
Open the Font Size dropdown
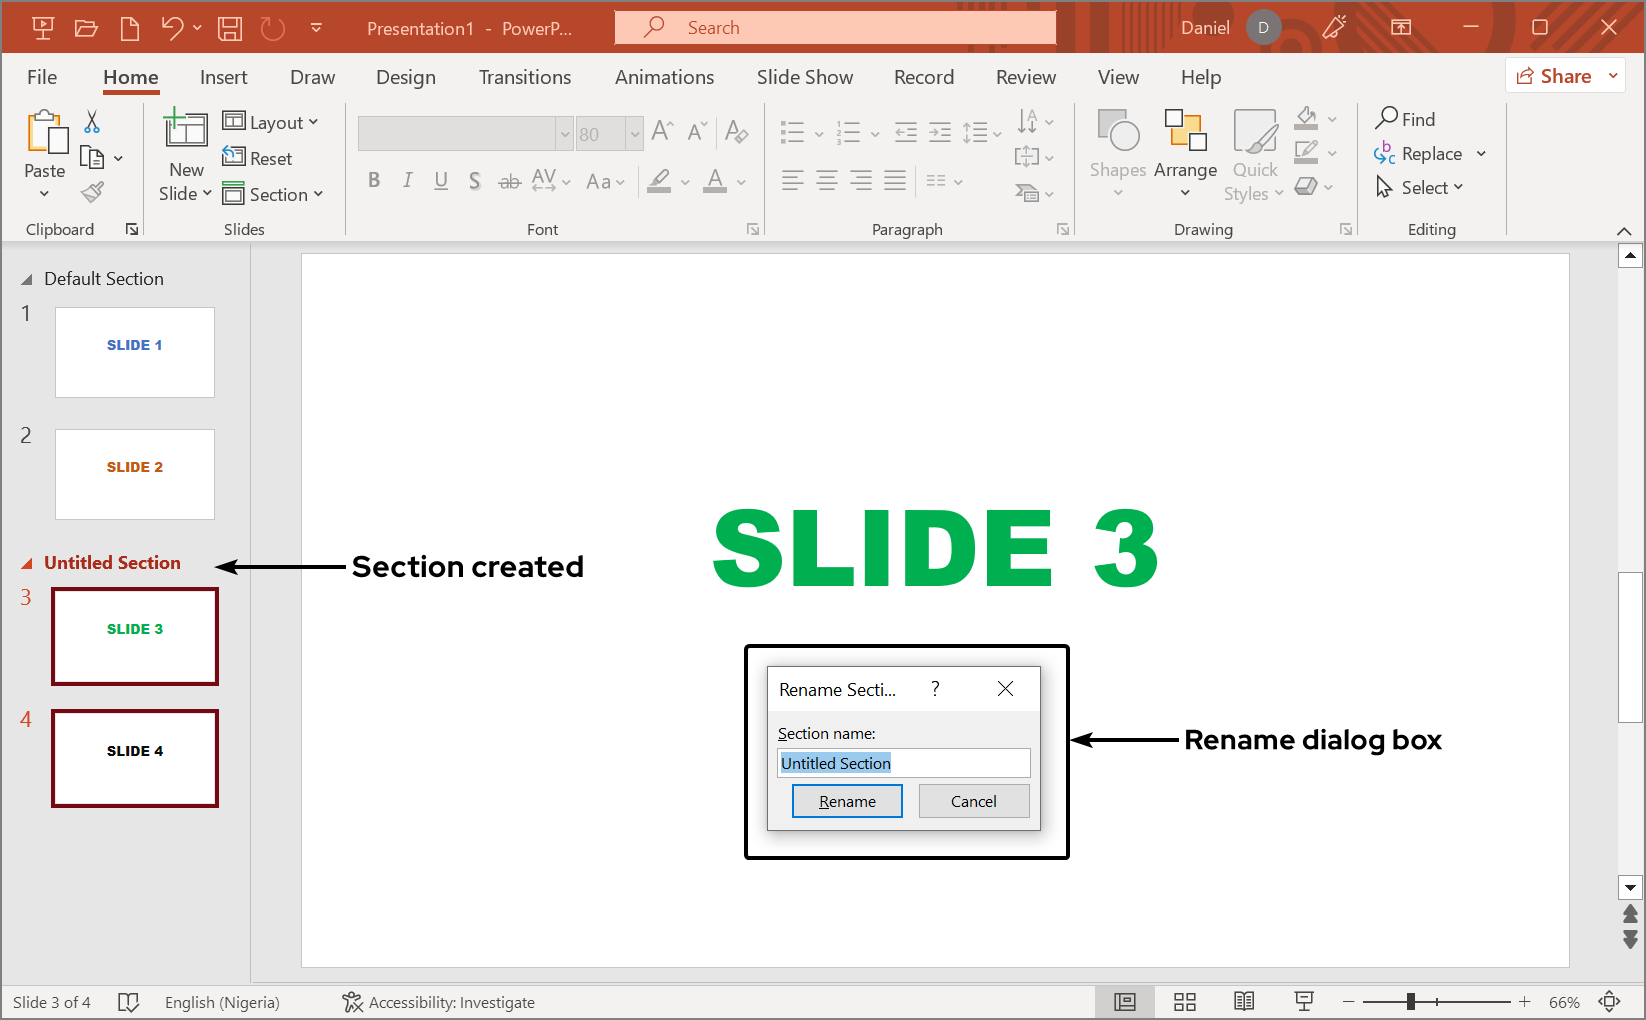point(636,133)
